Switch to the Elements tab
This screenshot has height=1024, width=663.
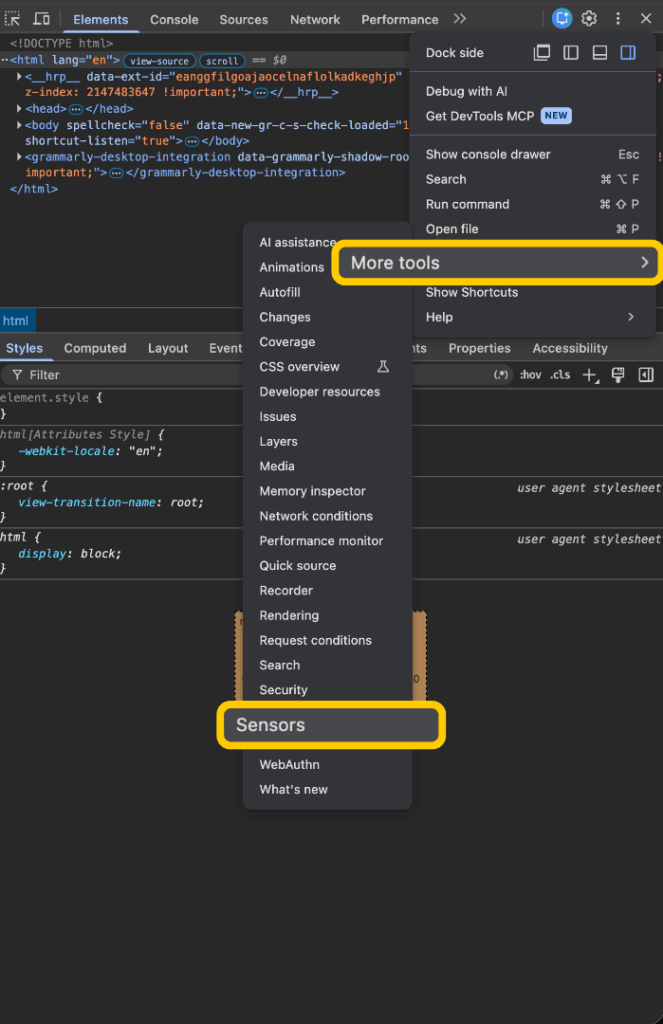[101, 20]
